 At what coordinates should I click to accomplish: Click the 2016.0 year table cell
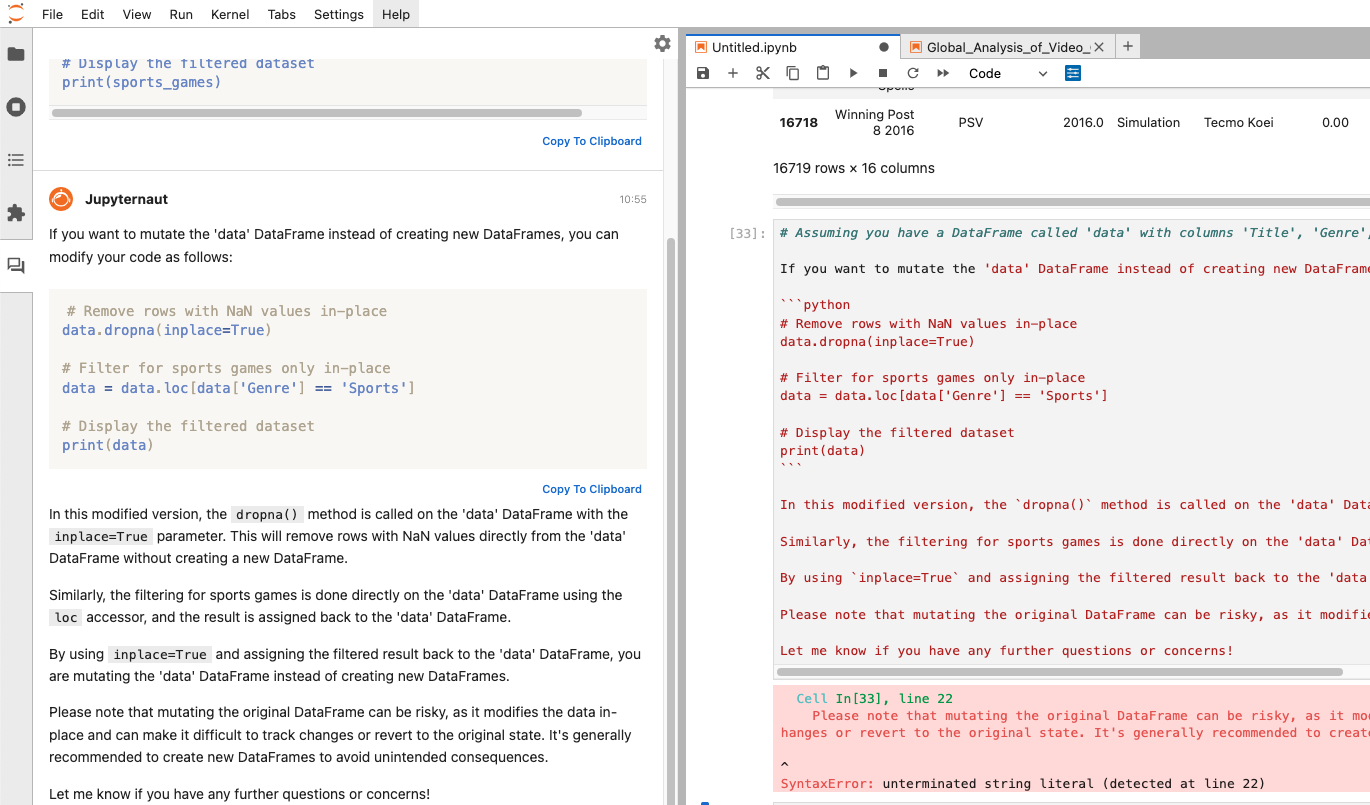pos(1083,122)
